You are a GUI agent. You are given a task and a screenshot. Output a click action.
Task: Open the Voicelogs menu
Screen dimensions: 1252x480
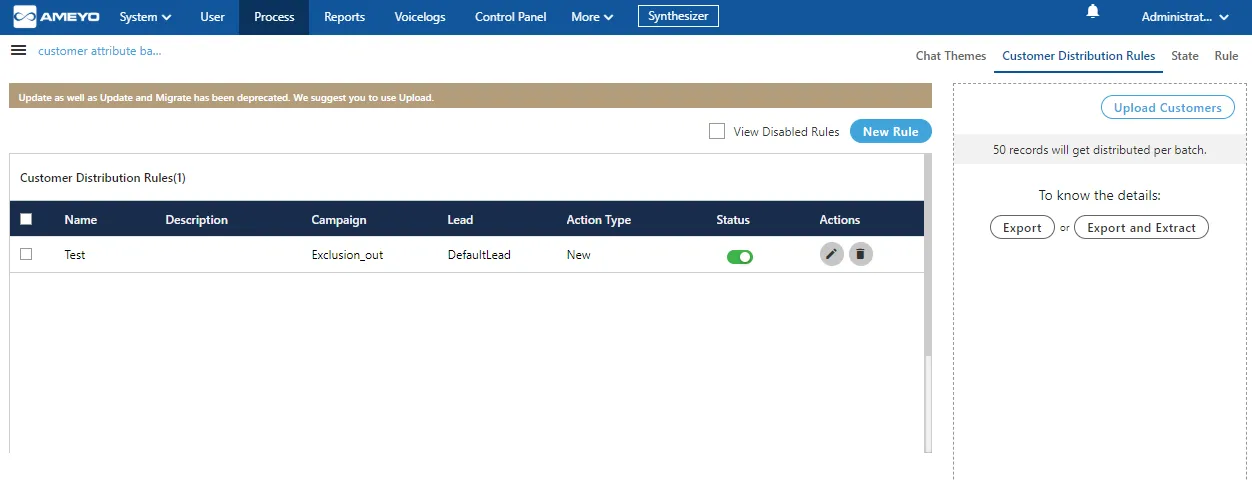[420, 17]
